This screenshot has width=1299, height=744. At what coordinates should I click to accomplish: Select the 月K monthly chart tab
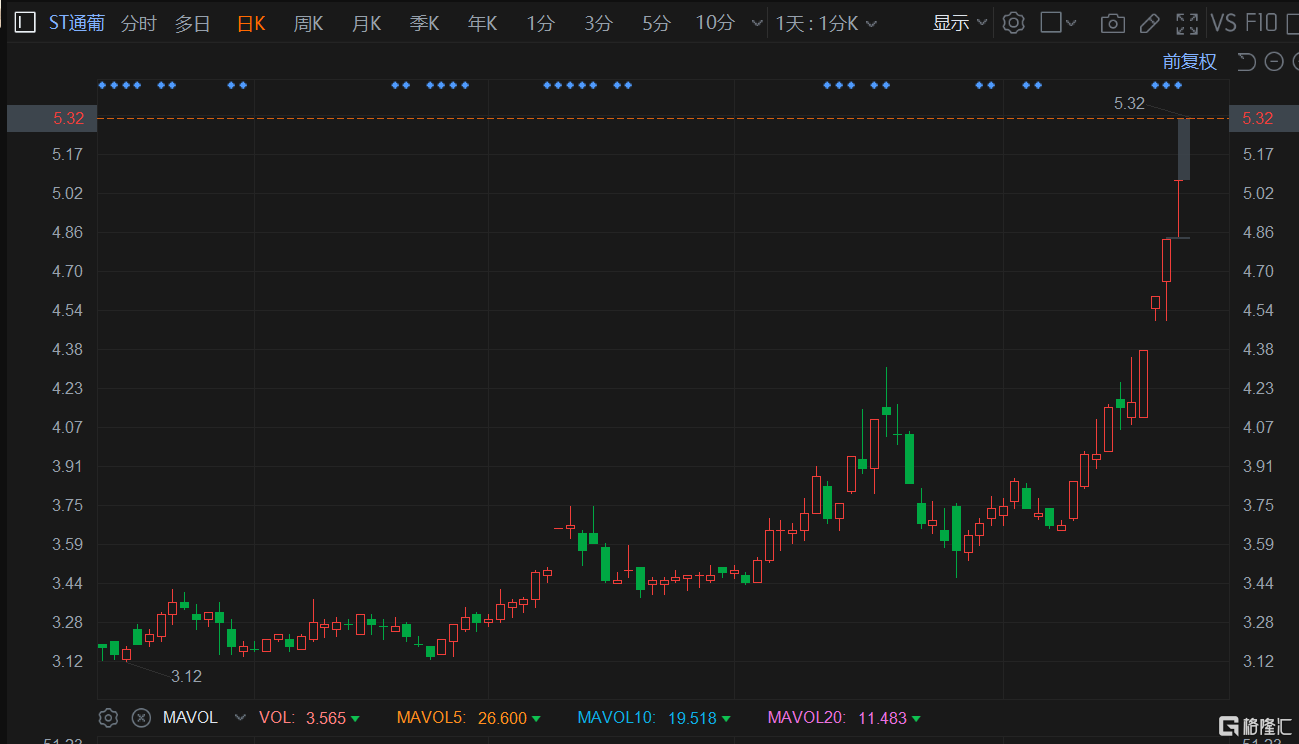pyautogui.click(x=366, y=23)
